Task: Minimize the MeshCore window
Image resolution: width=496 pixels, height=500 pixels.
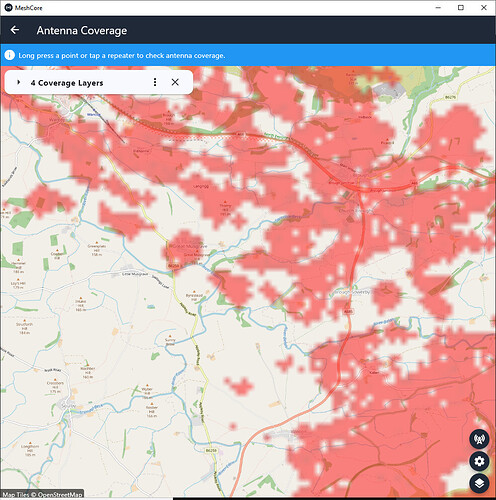Action: 438,8
